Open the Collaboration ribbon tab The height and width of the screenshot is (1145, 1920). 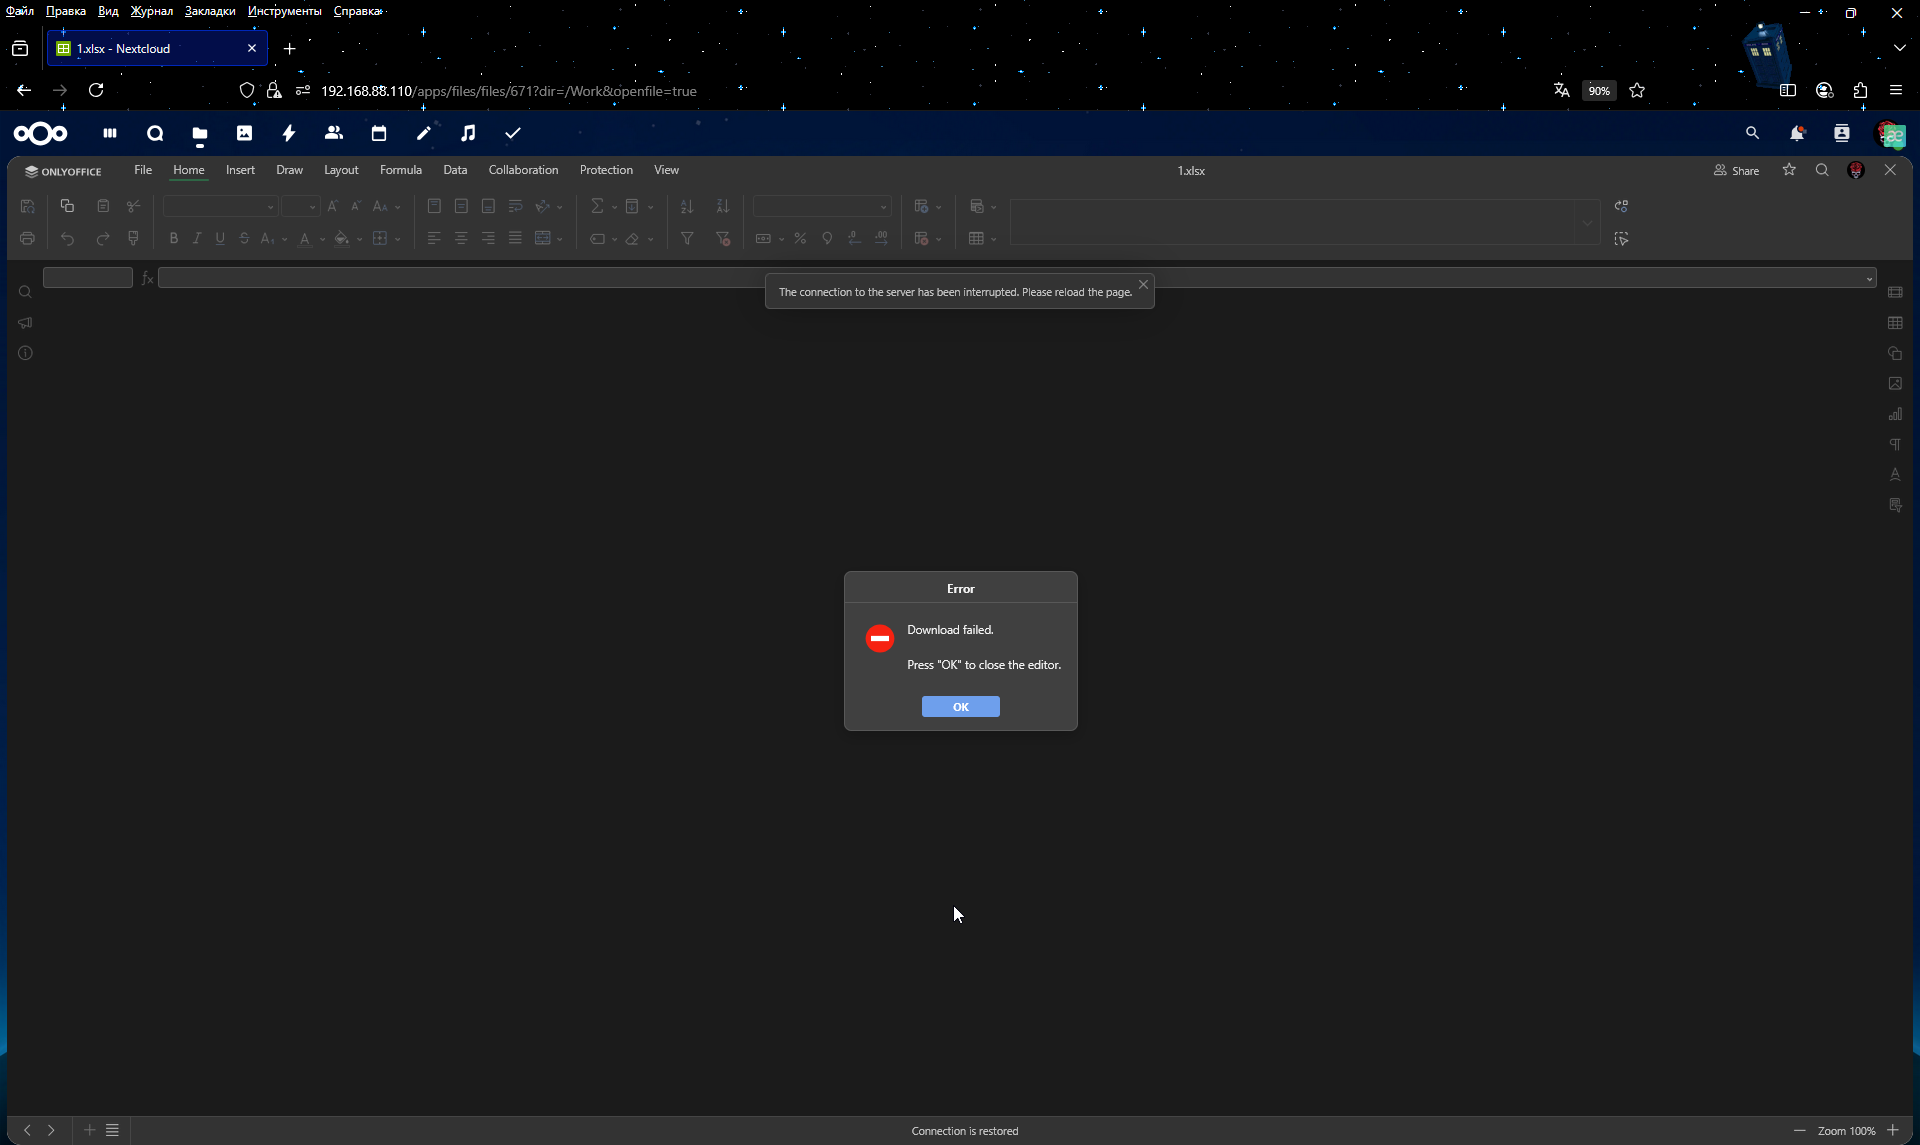[x=523, y=170]
